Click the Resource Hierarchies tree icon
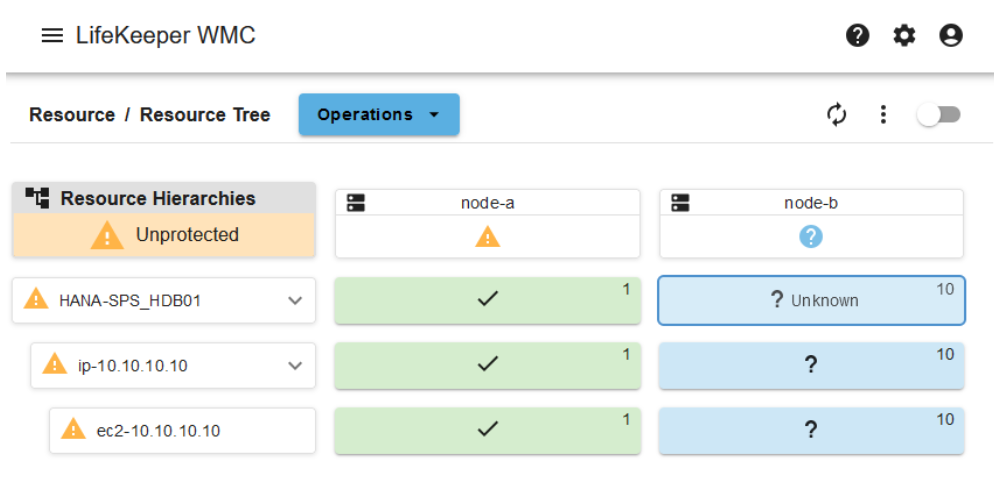This screenshot has width=994, height=502. pos(37,198)
